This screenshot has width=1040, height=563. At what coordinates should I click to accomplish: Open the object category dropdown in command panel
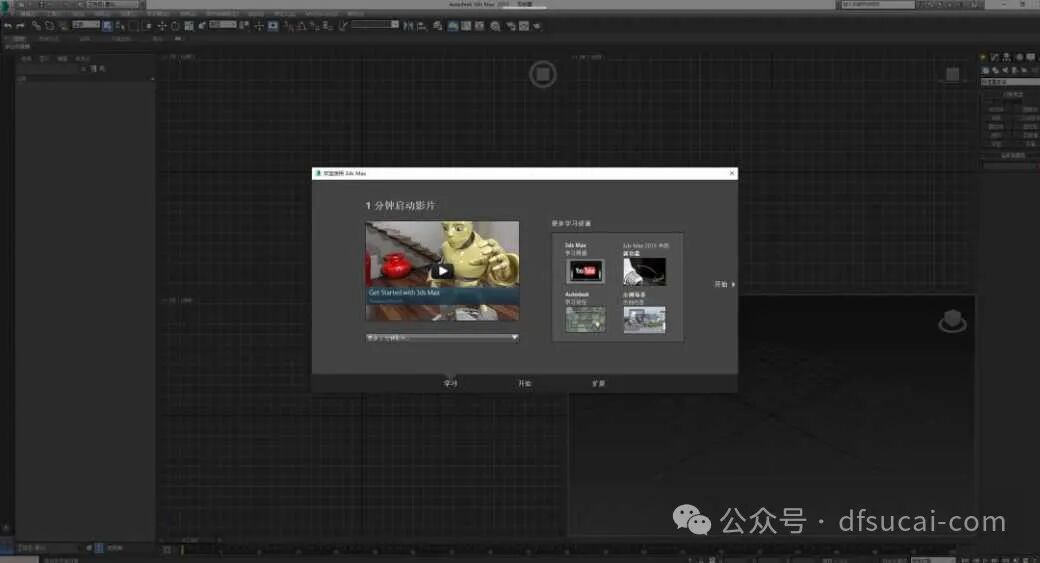tap(1009, 82)
